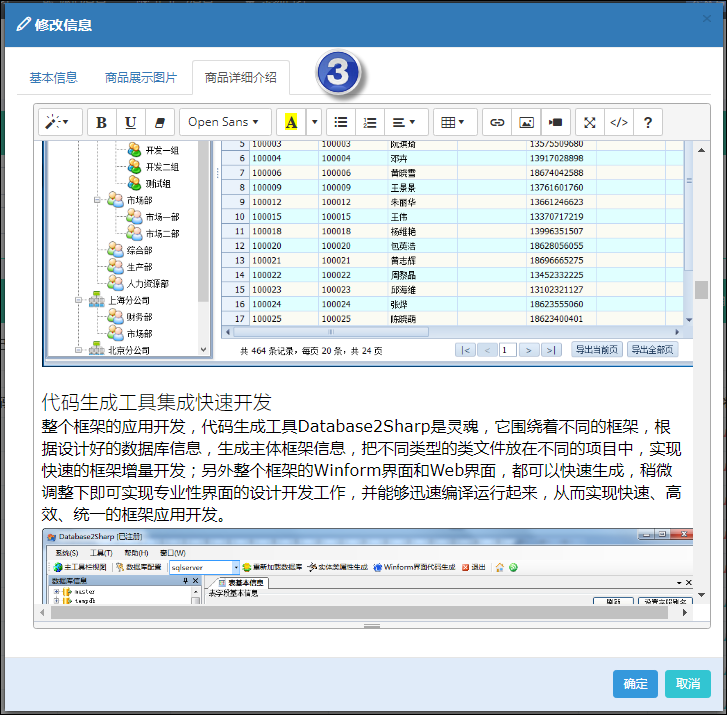Close the 修改信息 dialog
This screenshot has width=727, height=715.
tap(707, 19)
